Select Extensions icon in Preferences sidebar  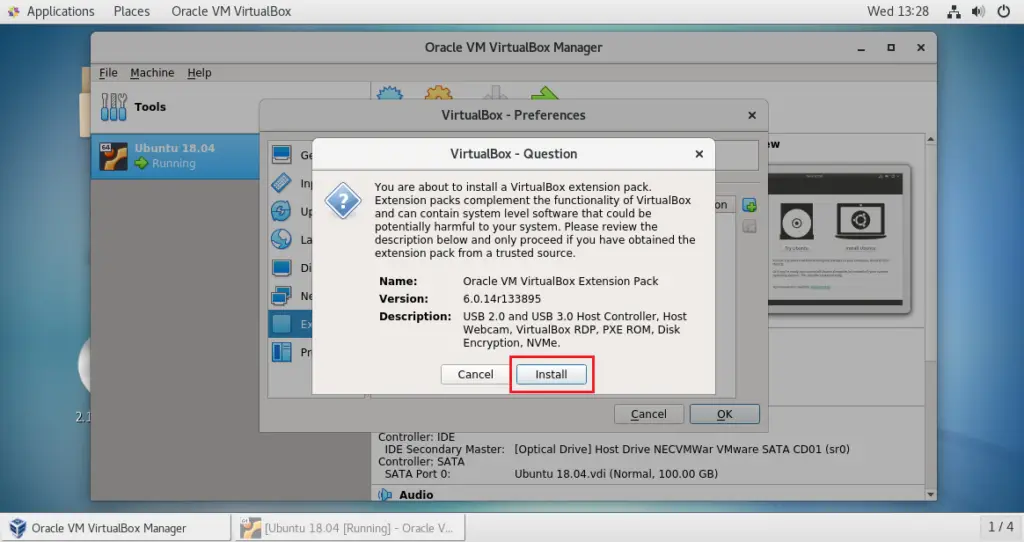point(281,324)
